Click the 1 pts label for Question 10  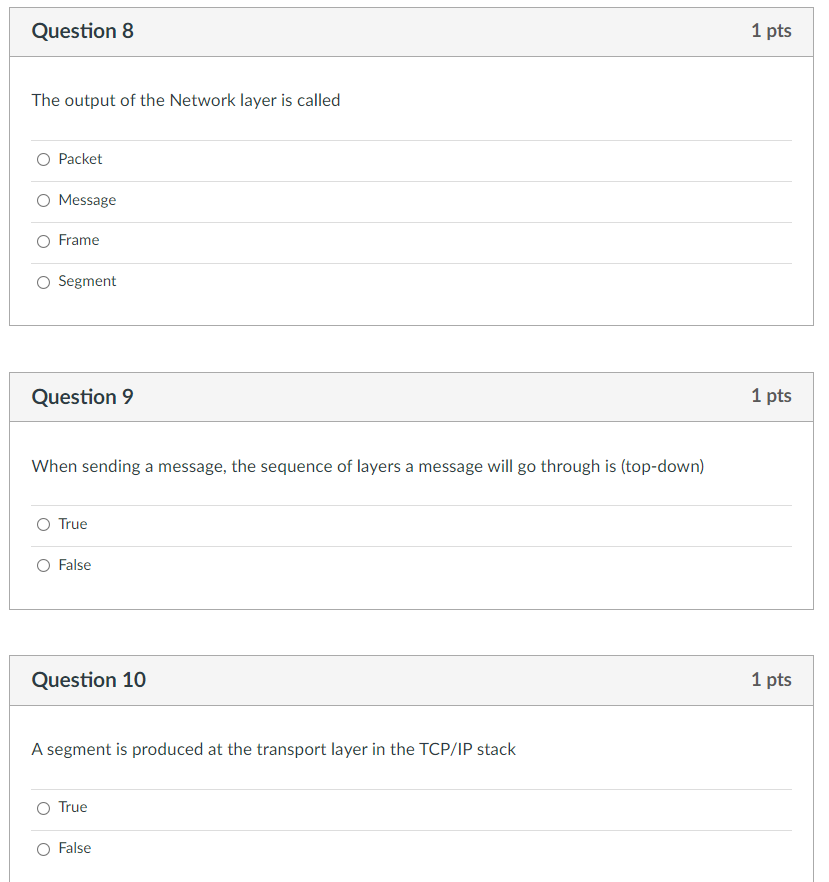click(x=771, y=680)
